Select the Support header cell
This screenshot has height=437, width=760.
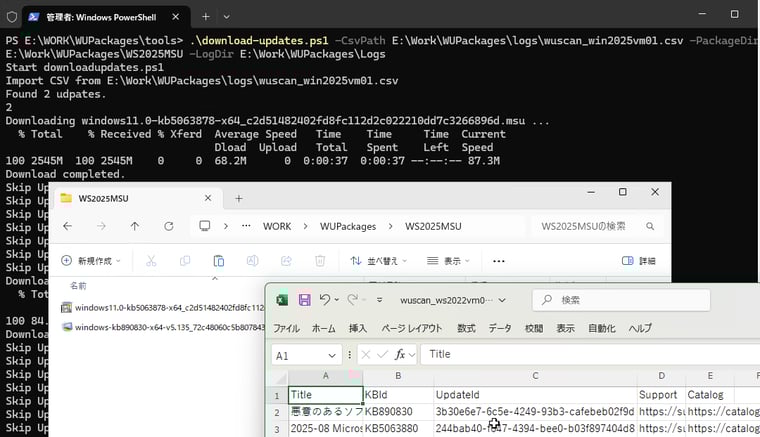click(661, 395)
